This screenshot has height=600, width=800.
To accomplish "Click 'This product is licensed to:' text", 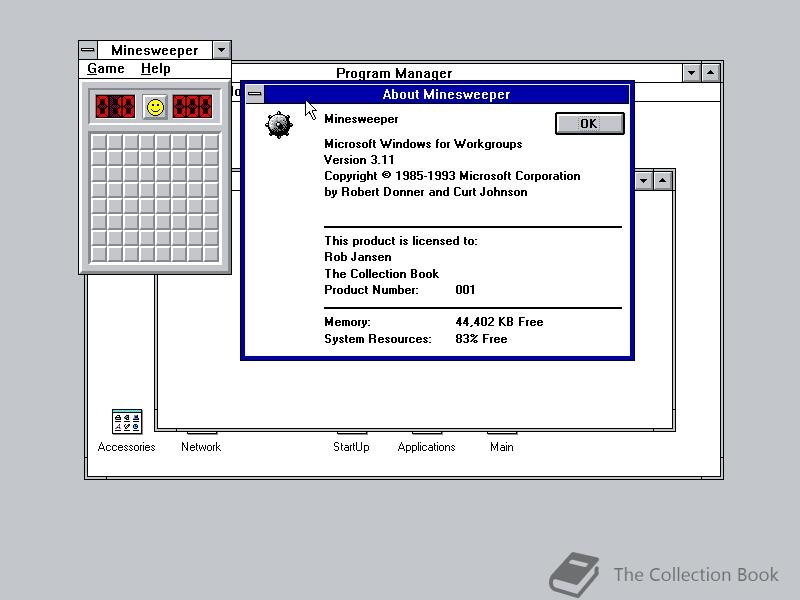I will pos(401,241).
